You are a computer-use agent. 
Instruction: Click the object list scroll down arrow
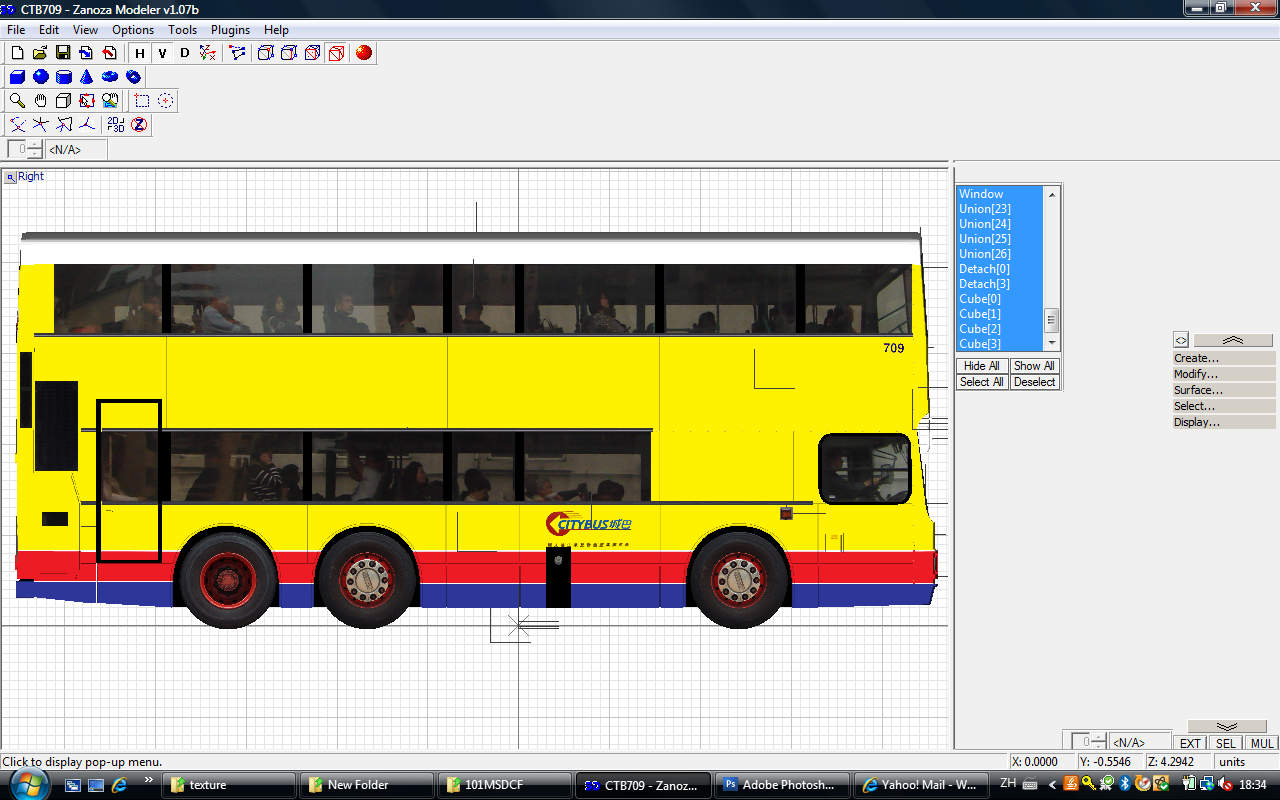1051,345
